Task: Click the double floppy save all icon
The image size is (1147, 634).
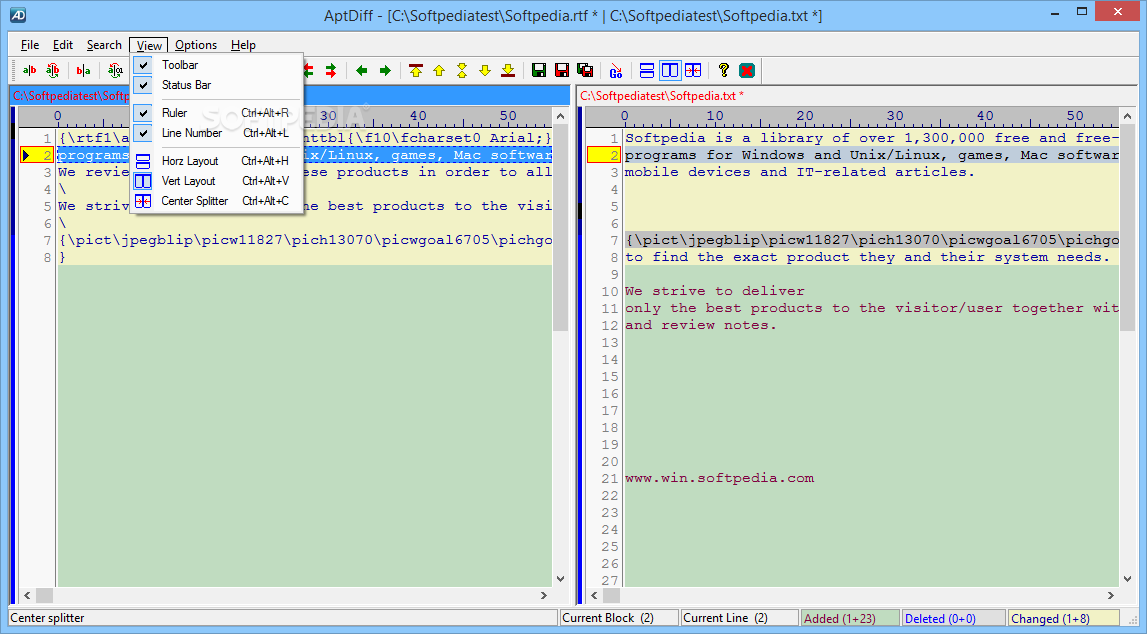Action: 585,70
